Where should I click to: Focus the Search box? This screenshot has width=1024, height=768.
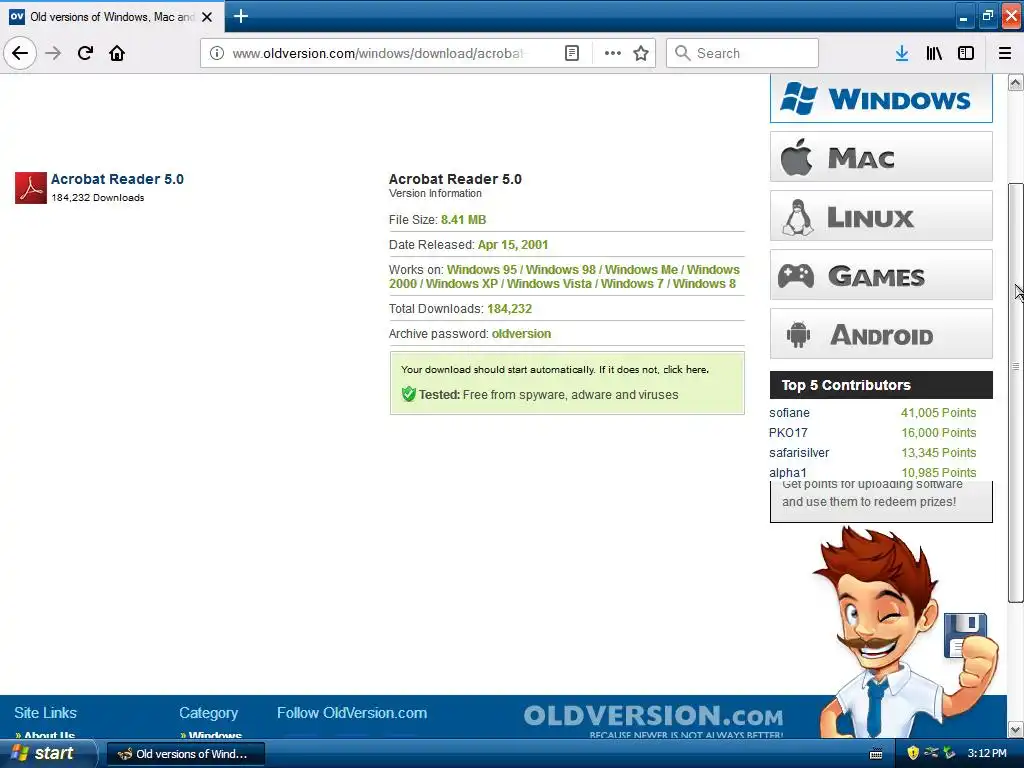743,53
